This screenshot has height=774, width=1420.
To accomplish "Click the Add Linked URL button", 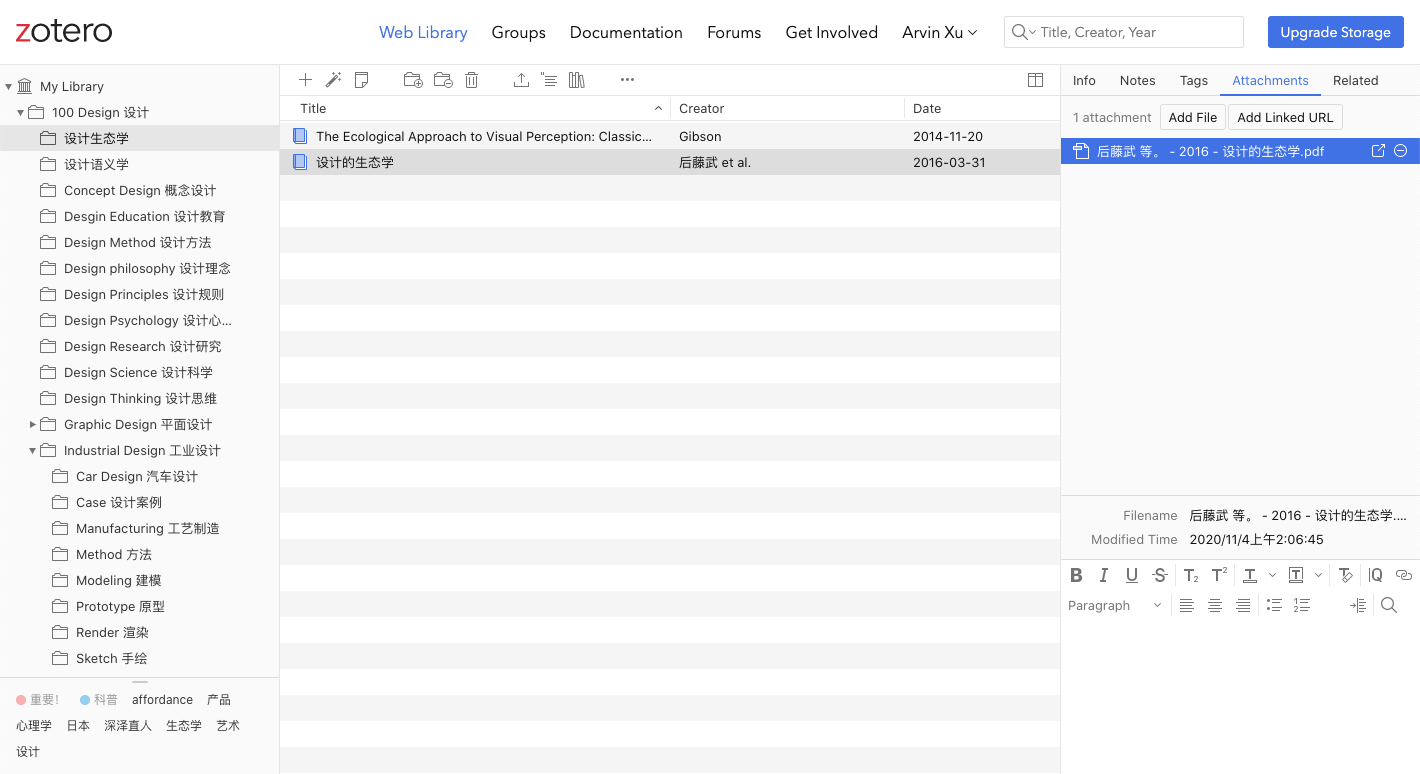I will [x=1285, y=117].
